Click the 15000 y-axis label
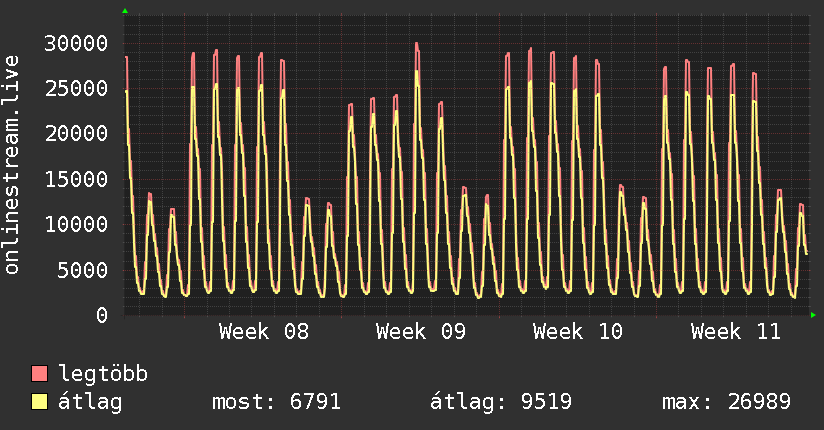Viewport: 824px width, 430px height. [x=76, y=179]
